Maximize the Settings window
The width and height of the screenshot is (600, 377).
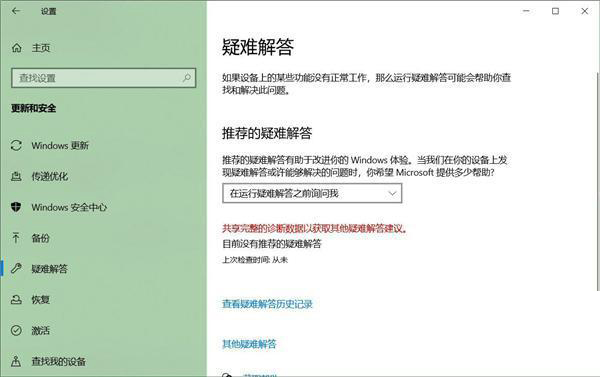(555, 11)
